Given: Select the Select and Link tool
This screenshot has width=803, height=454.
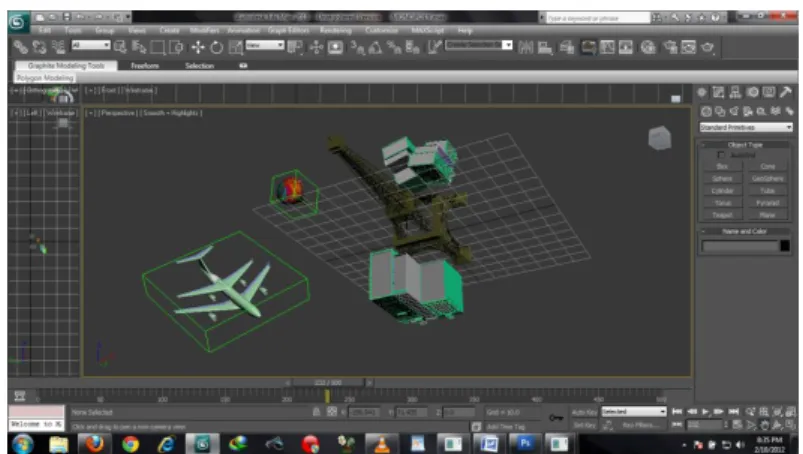Looking at the screenshot, I should click(20, 48).
